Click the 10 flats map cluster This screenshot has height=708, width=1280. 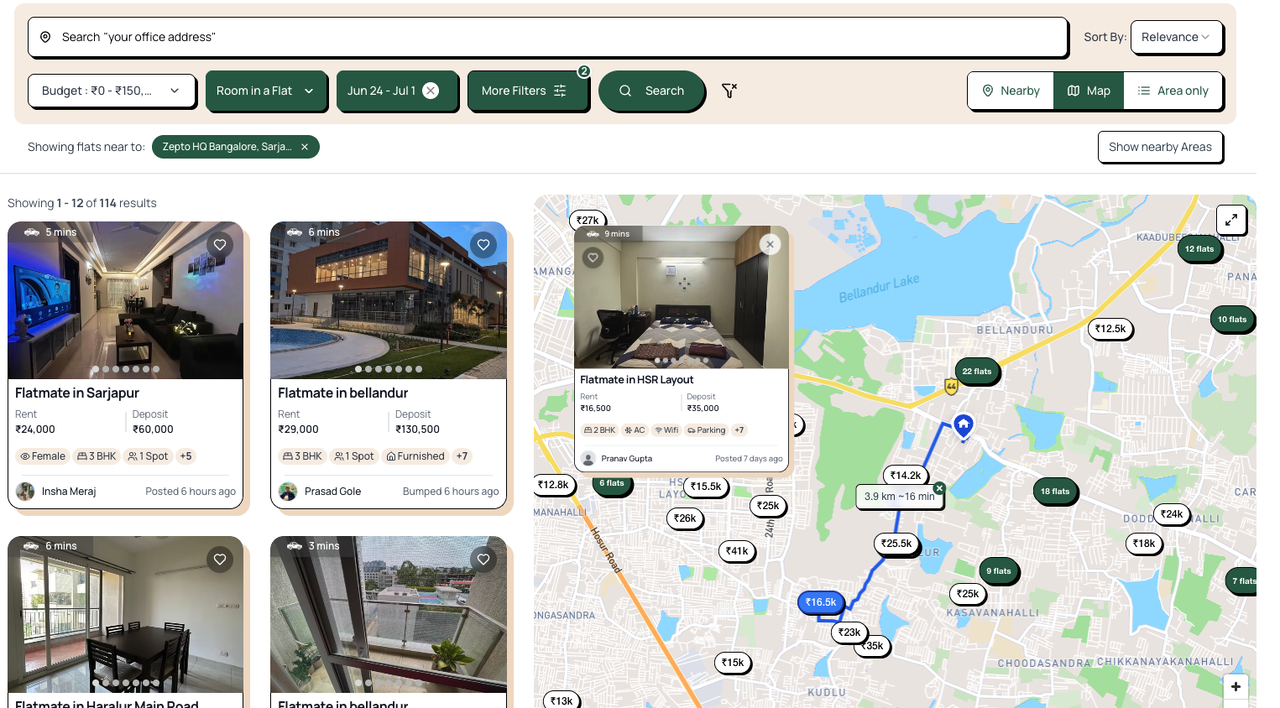1232,320
